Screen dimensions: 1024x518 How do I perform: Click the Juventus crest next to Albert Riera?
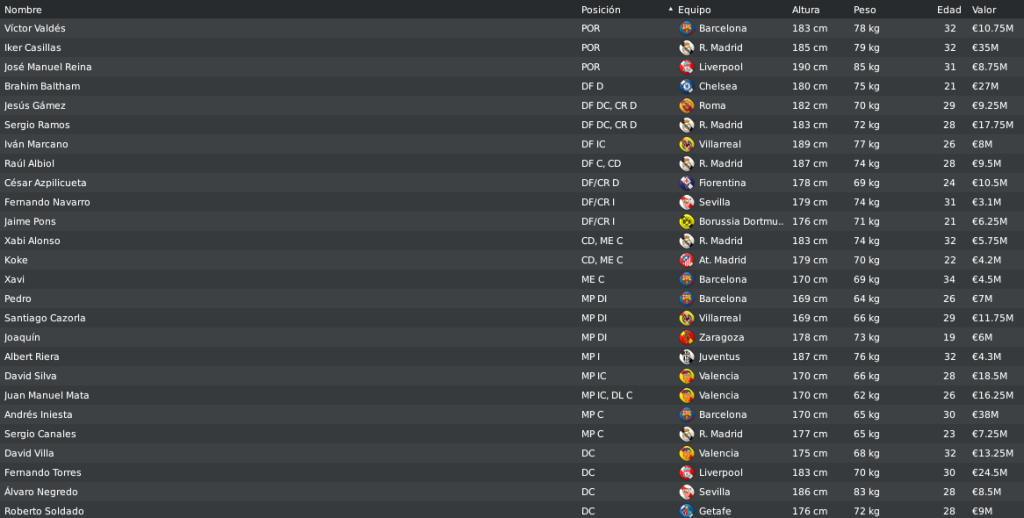686,357
